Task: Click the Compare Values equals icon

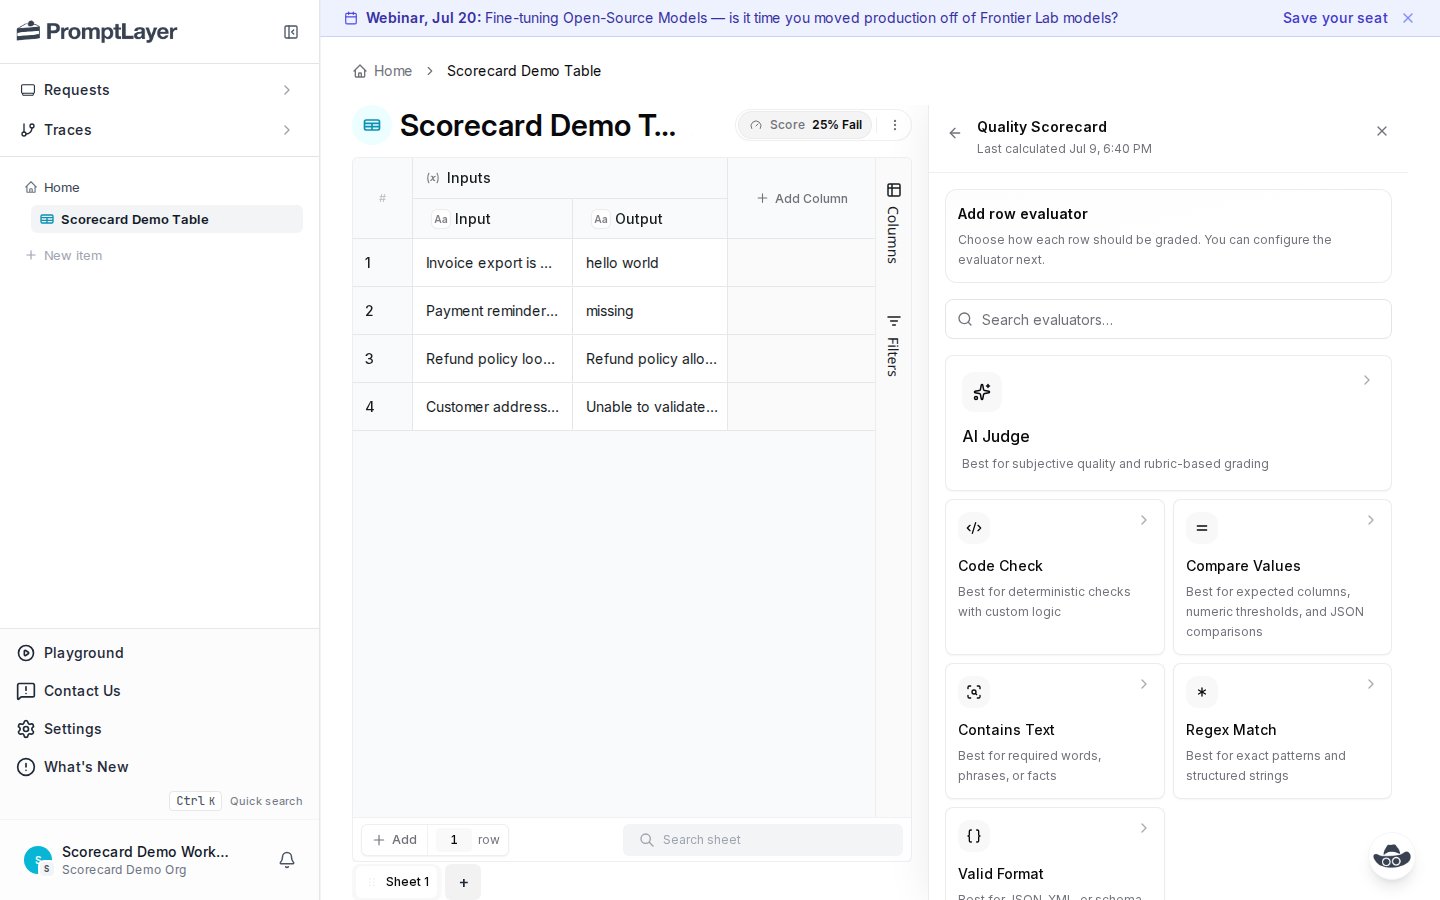Action: click(1202, 528)
